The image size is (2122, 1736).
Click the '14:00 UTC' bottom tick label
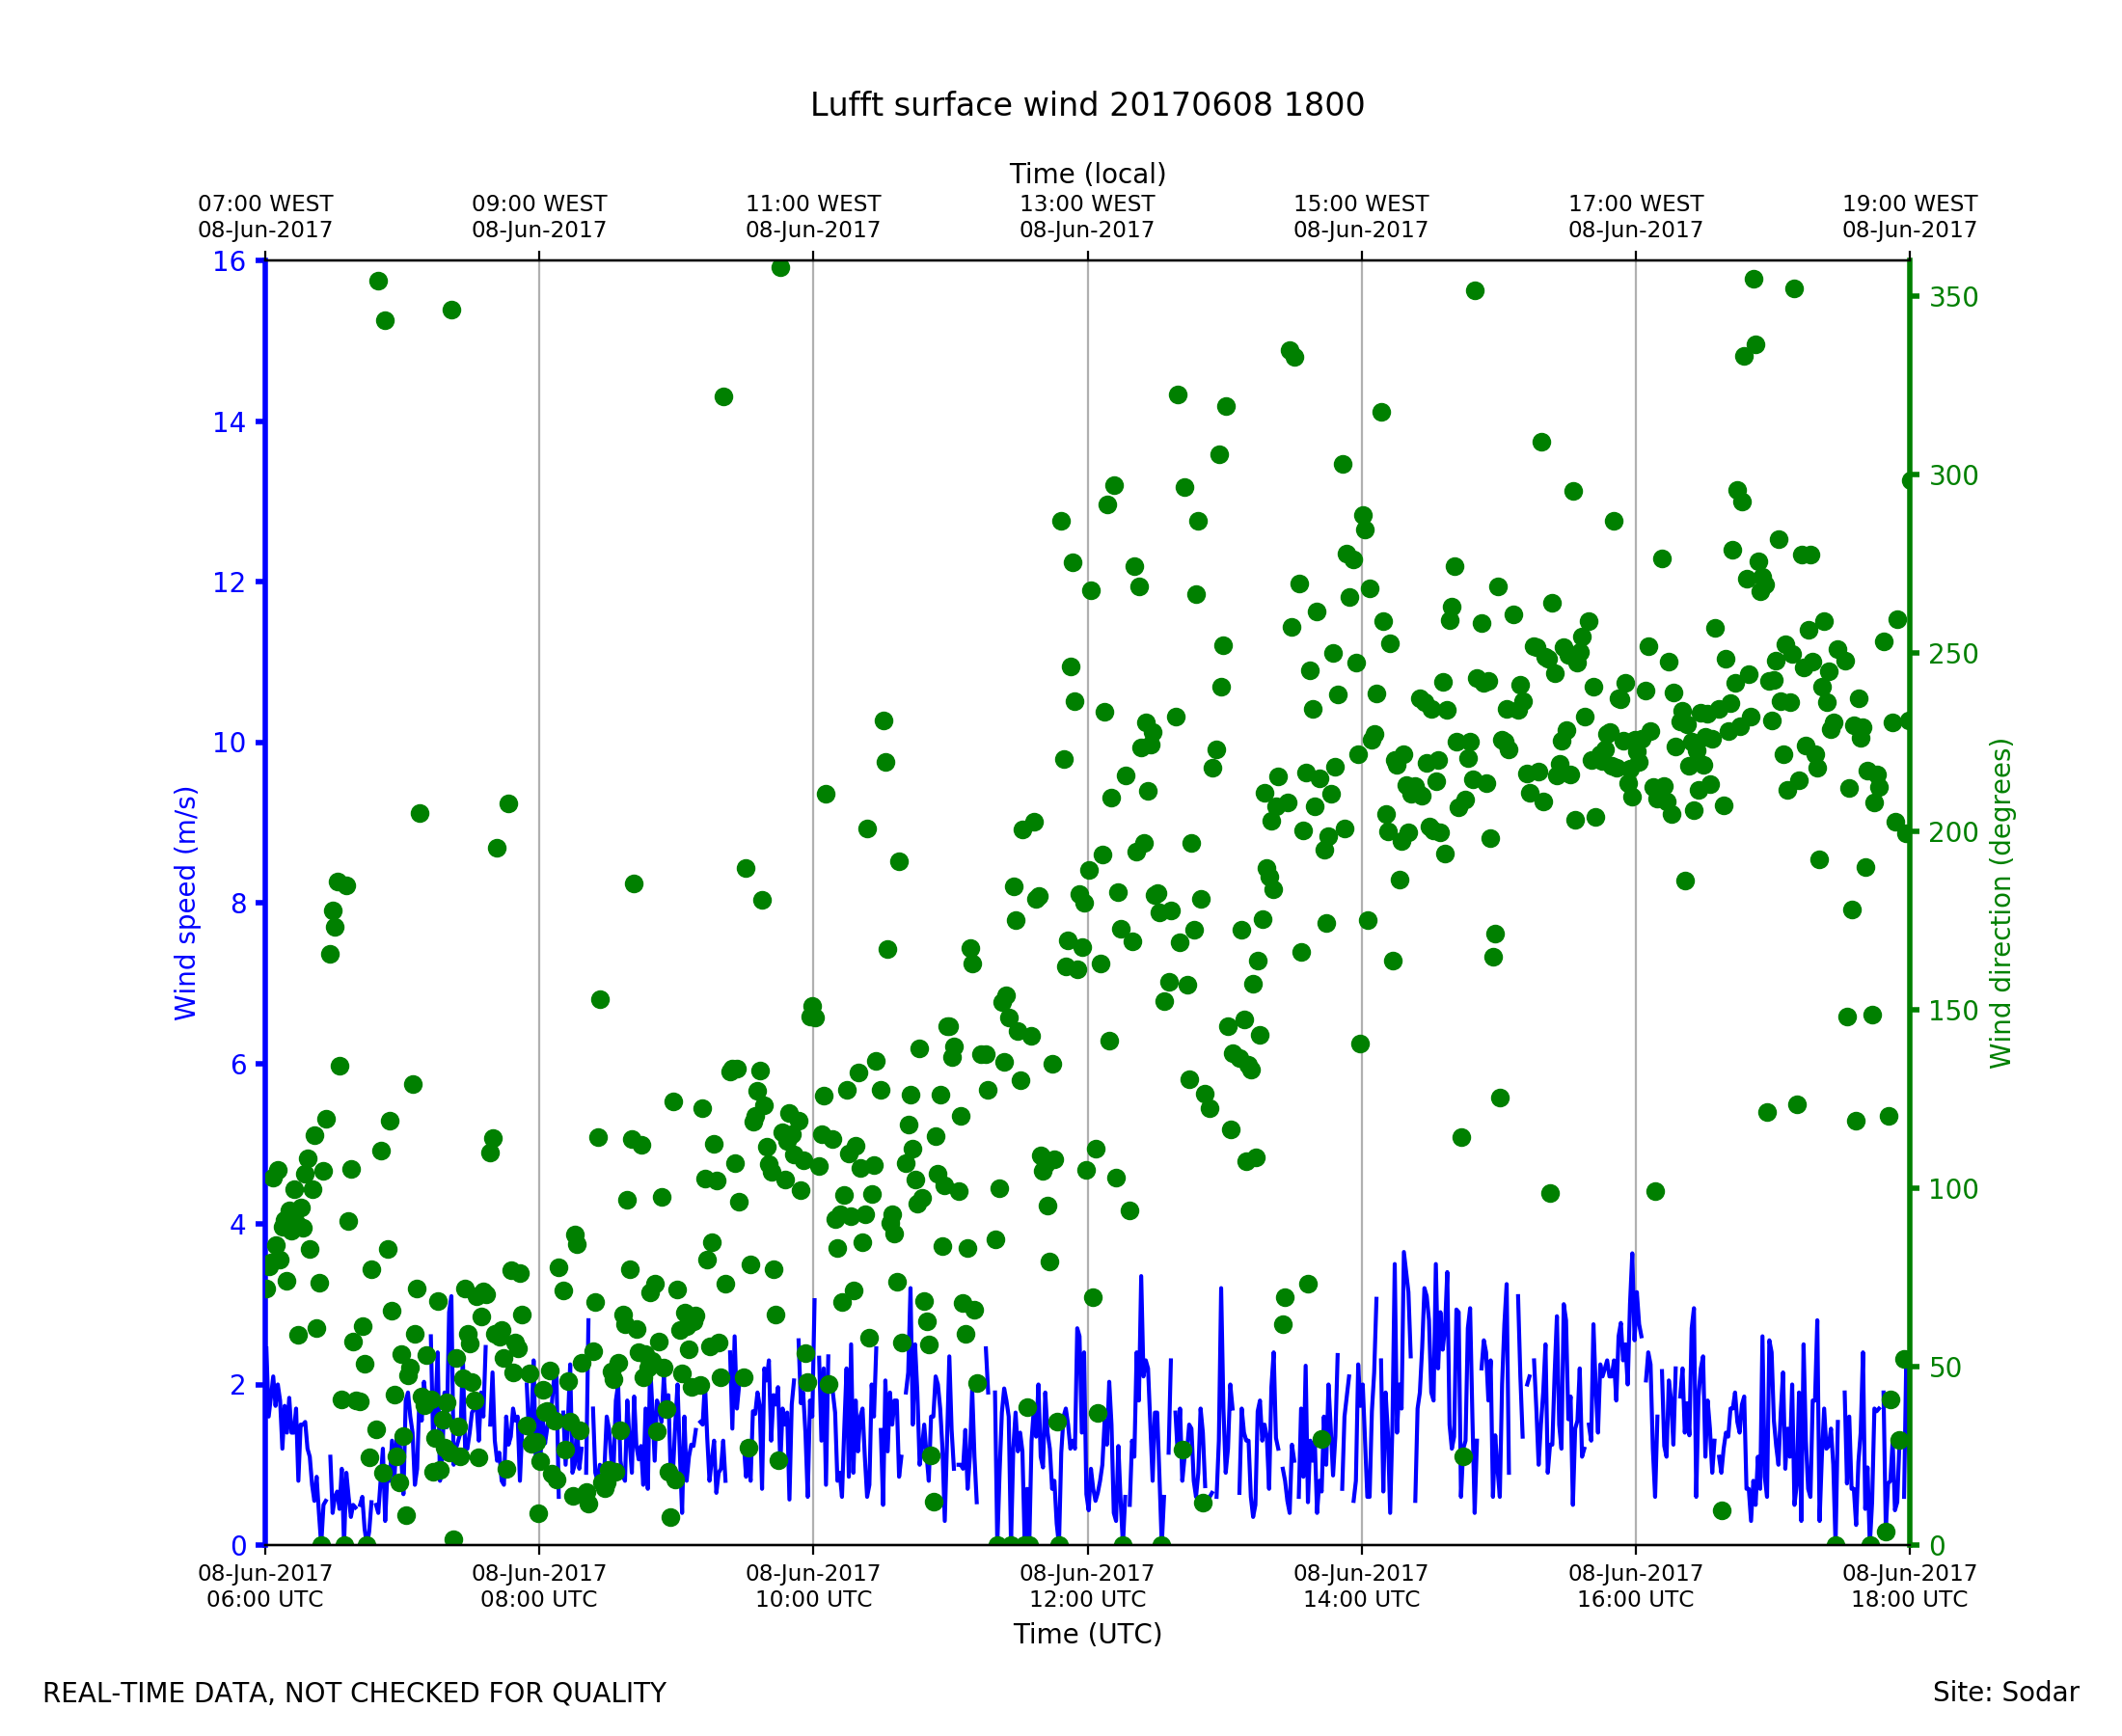(1361, 1599)
